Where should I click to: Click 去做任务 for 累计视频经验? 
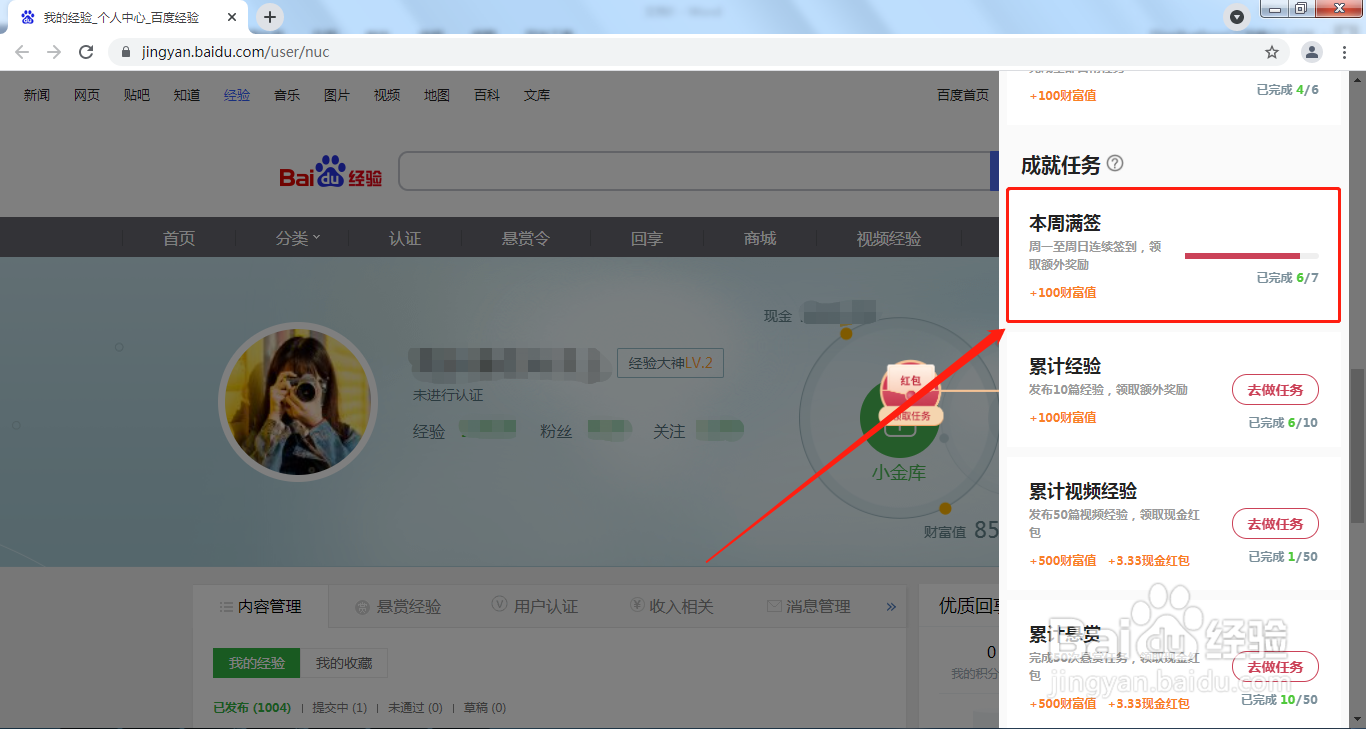click(1275, 523)
